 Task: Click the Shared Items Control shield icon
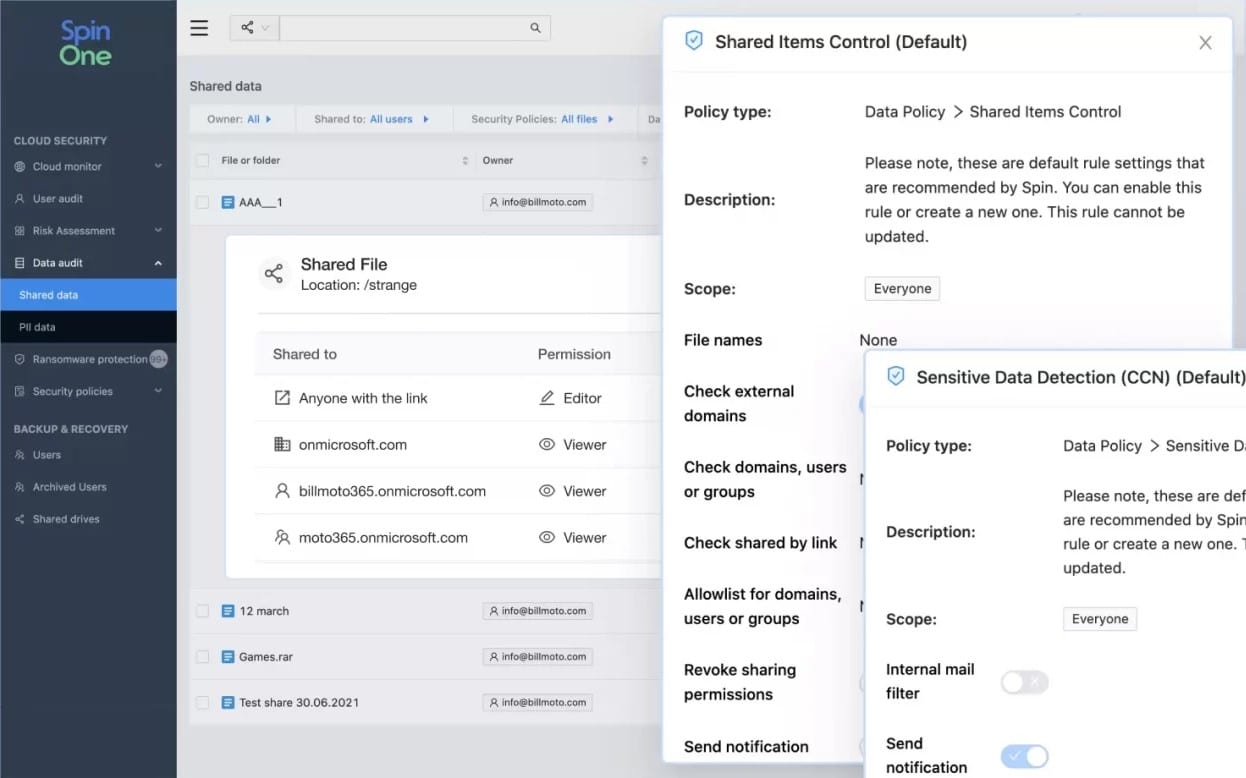(693, 41)
